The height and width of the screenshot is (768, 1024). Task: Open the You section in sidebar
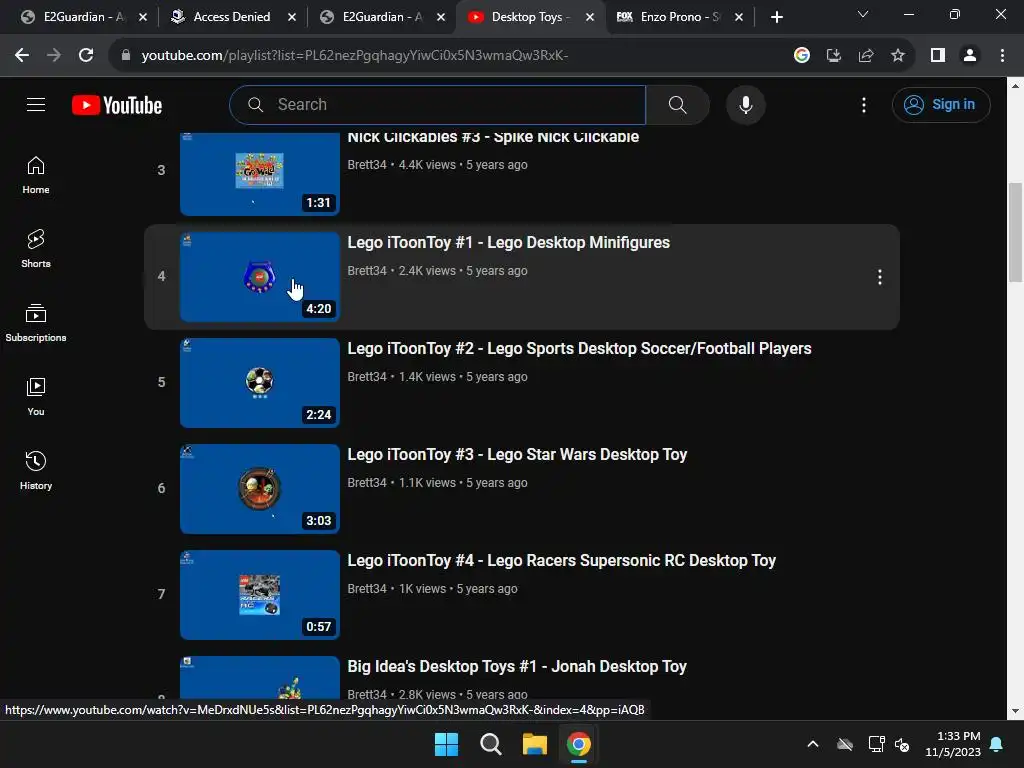36,396
